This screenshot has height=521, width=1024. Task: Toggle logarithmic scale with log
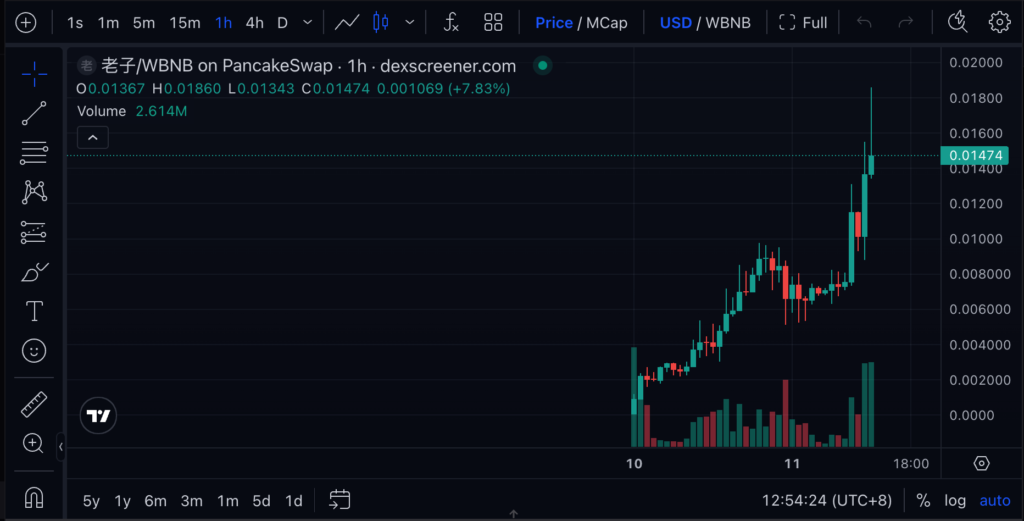955,500
